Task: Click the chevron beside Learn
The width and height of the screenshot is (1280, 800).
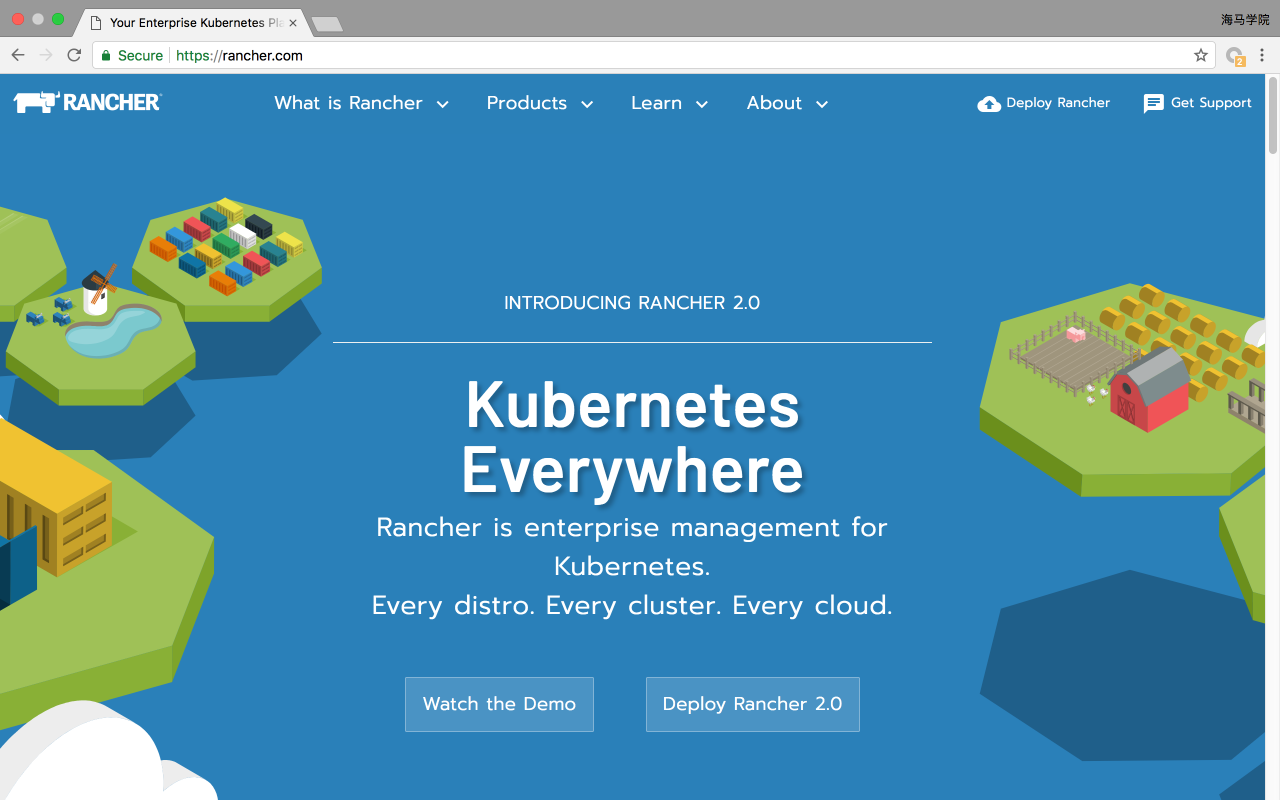Action: (702, 104)
